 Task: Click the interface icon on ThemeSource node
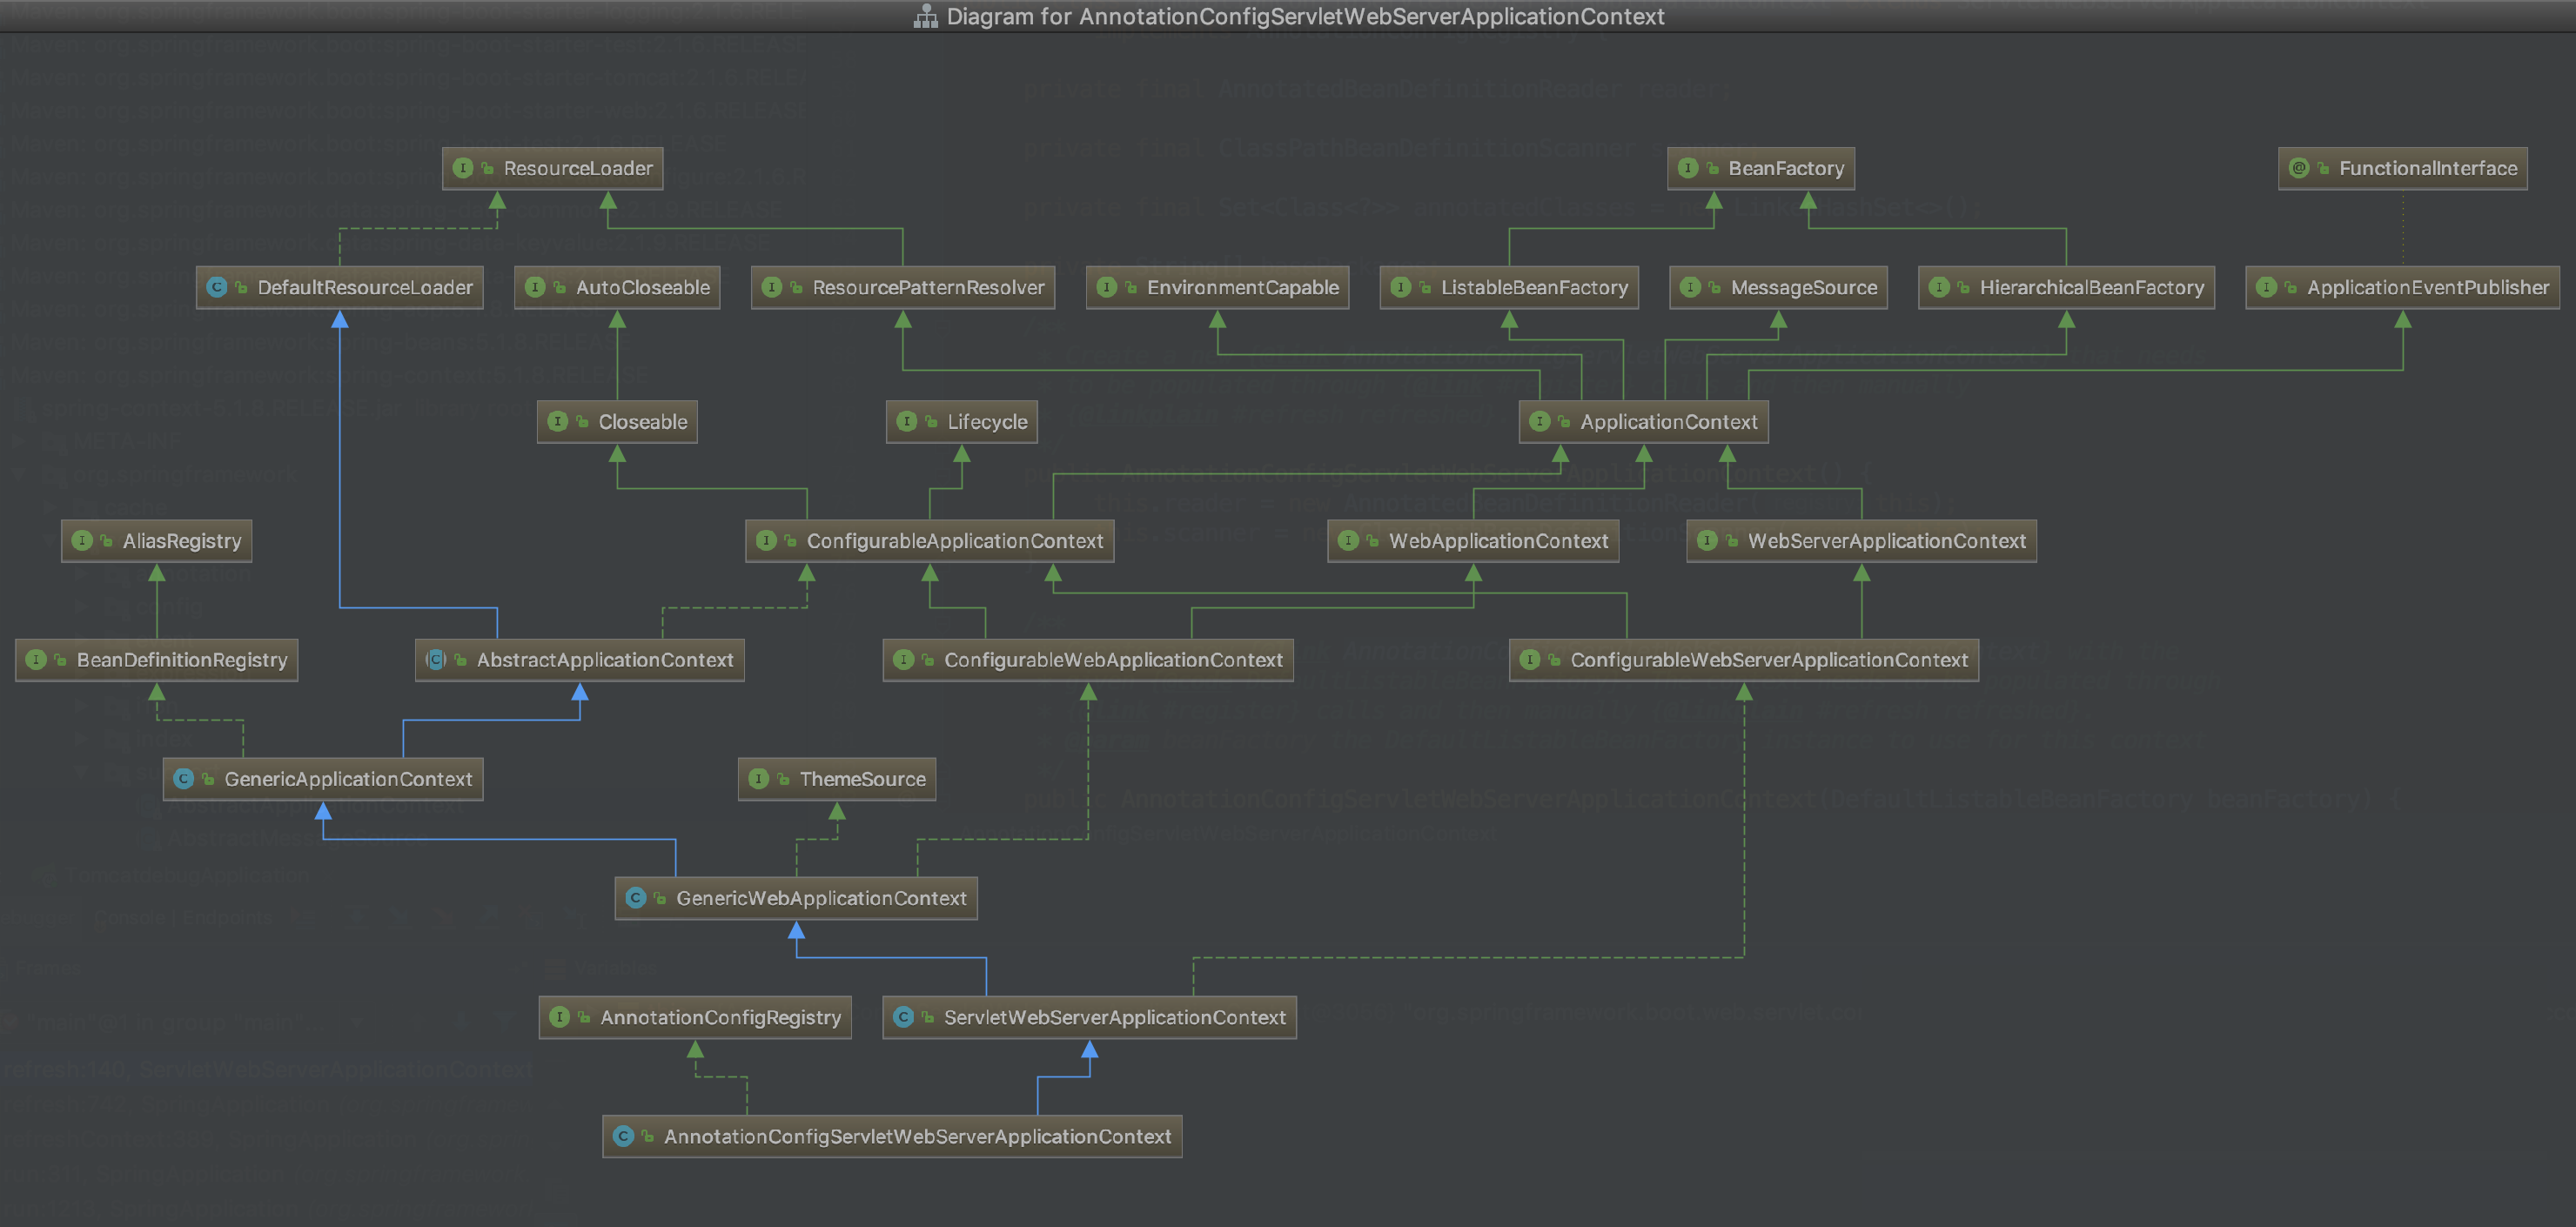pyautogui.click(x=759, y=779)
